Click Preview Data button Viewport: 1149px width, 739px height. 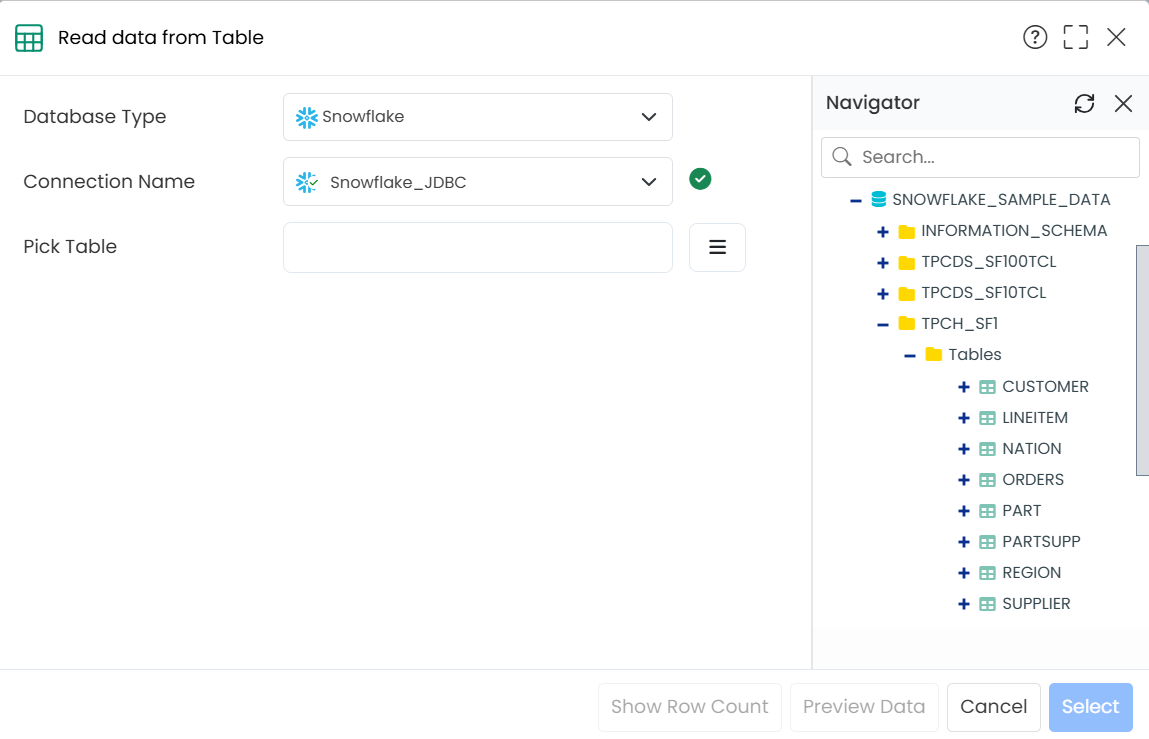(864, 707)
